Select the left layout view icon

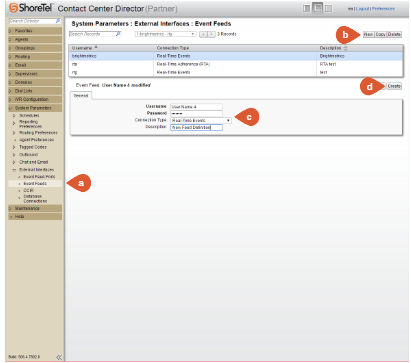coord(306,8)
